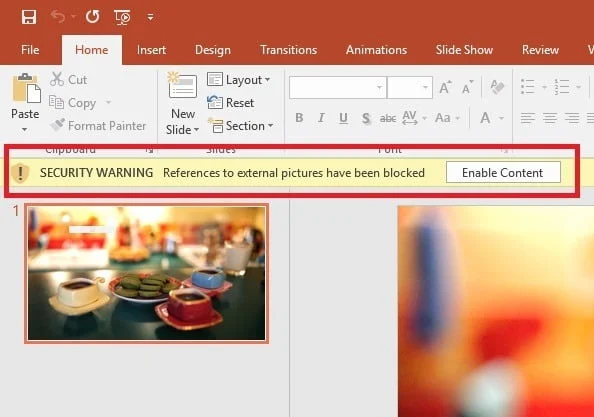Image resolution: width=594 pixels, height=417 pixels.
Task: Click the main slide editing canvas
Action: 496,311
